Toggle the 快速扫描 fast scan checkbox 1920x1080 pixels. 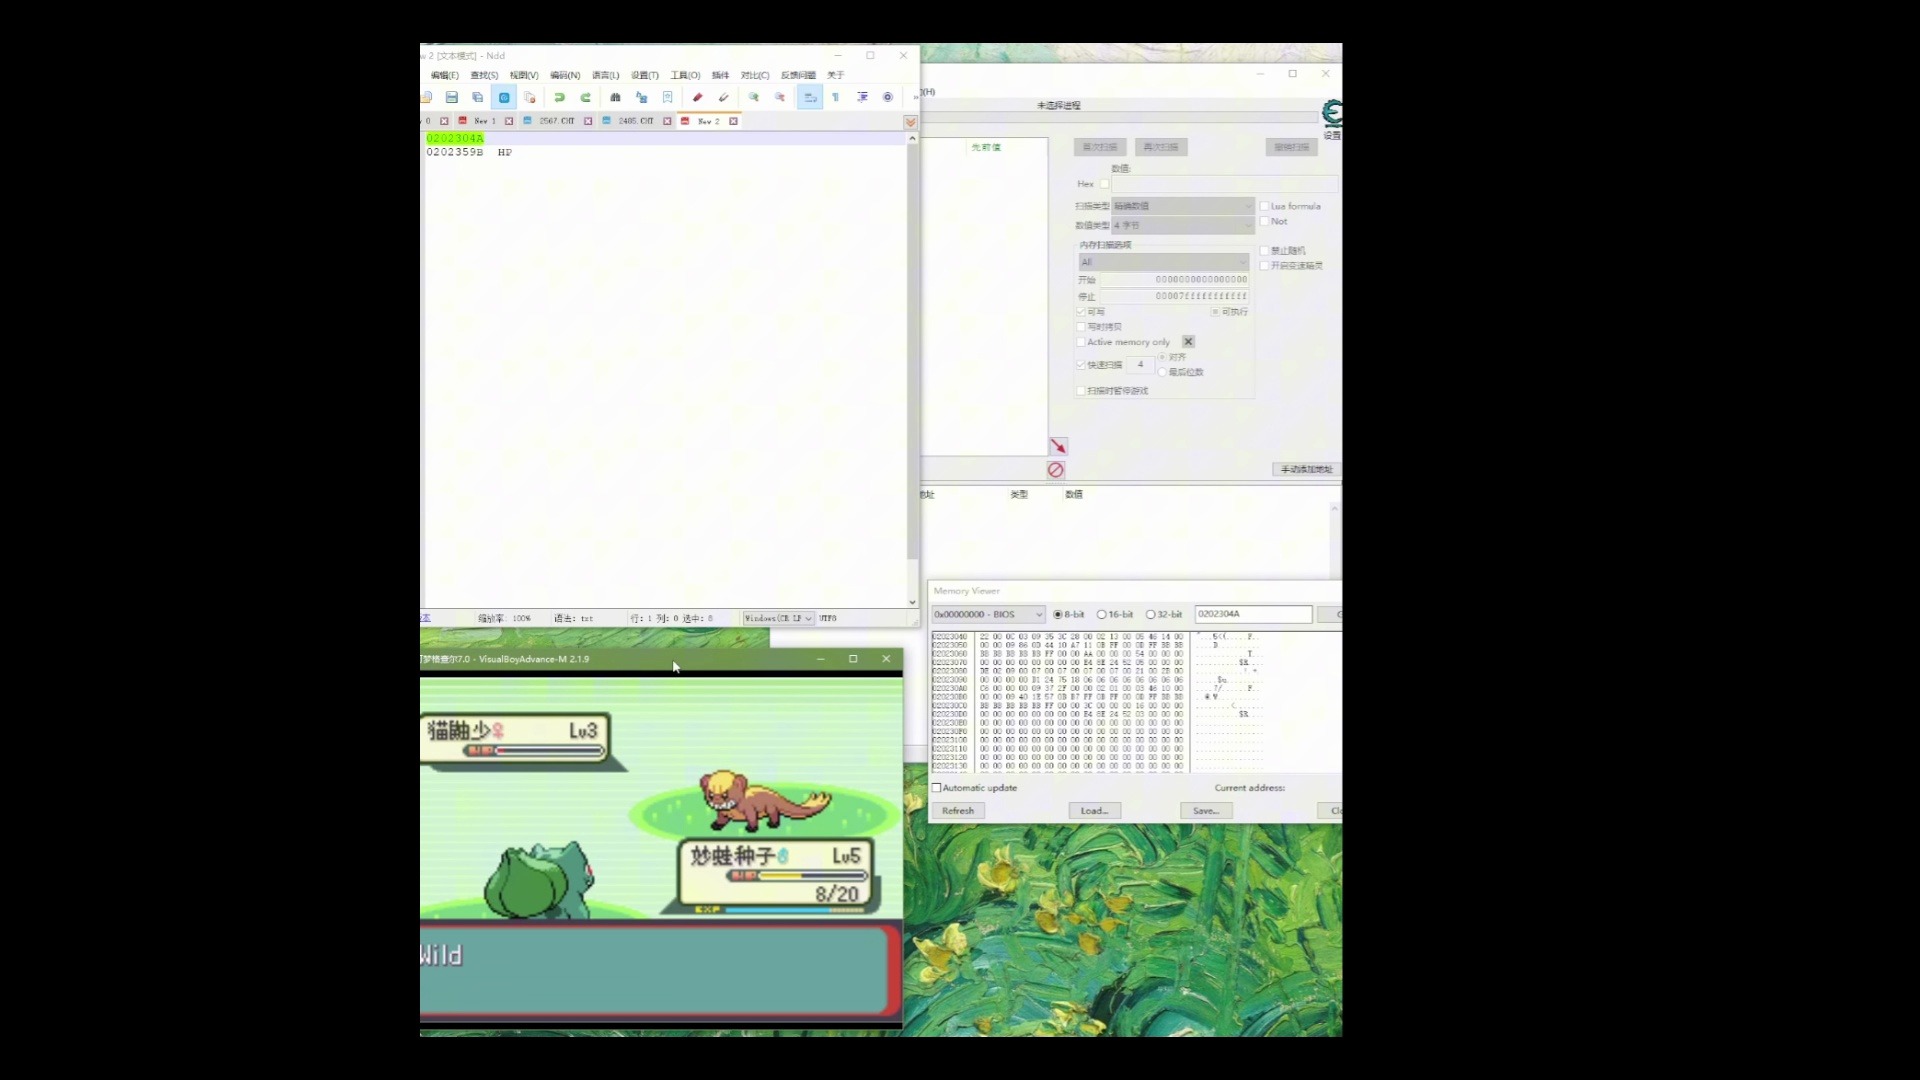(1081, 365)
